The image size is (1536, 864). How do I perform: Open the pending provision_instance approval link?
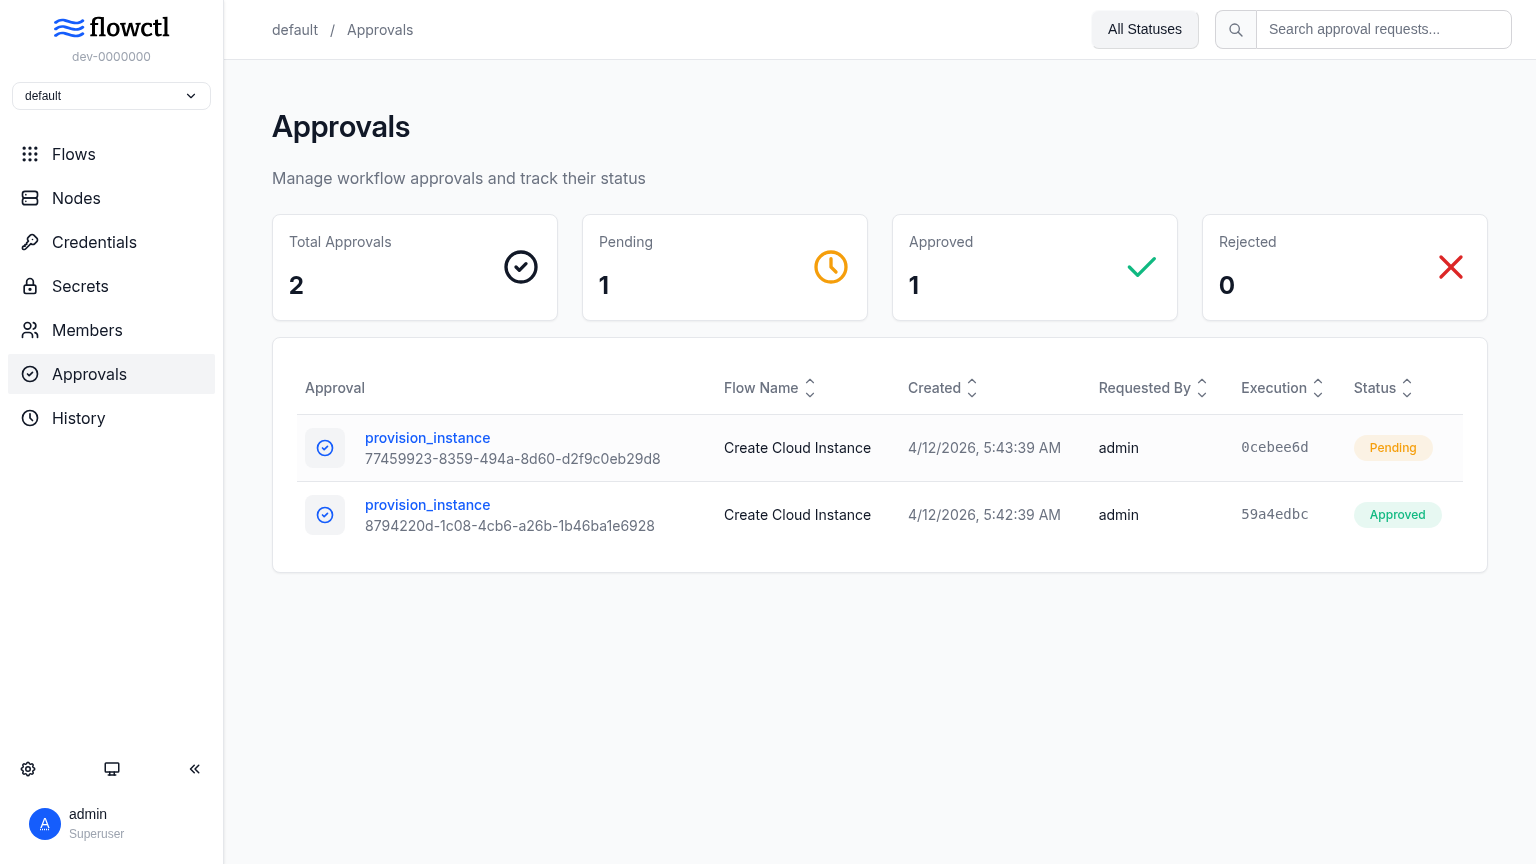[x=427, y=438]
